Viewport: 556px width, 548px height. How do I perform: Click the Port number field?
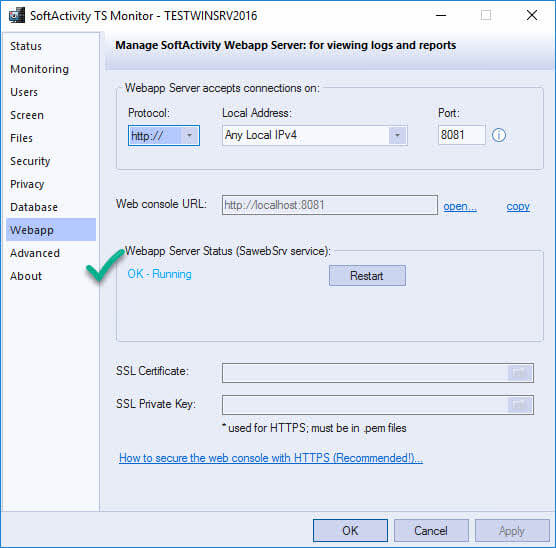pyautogui.click(x=461, y=135)
